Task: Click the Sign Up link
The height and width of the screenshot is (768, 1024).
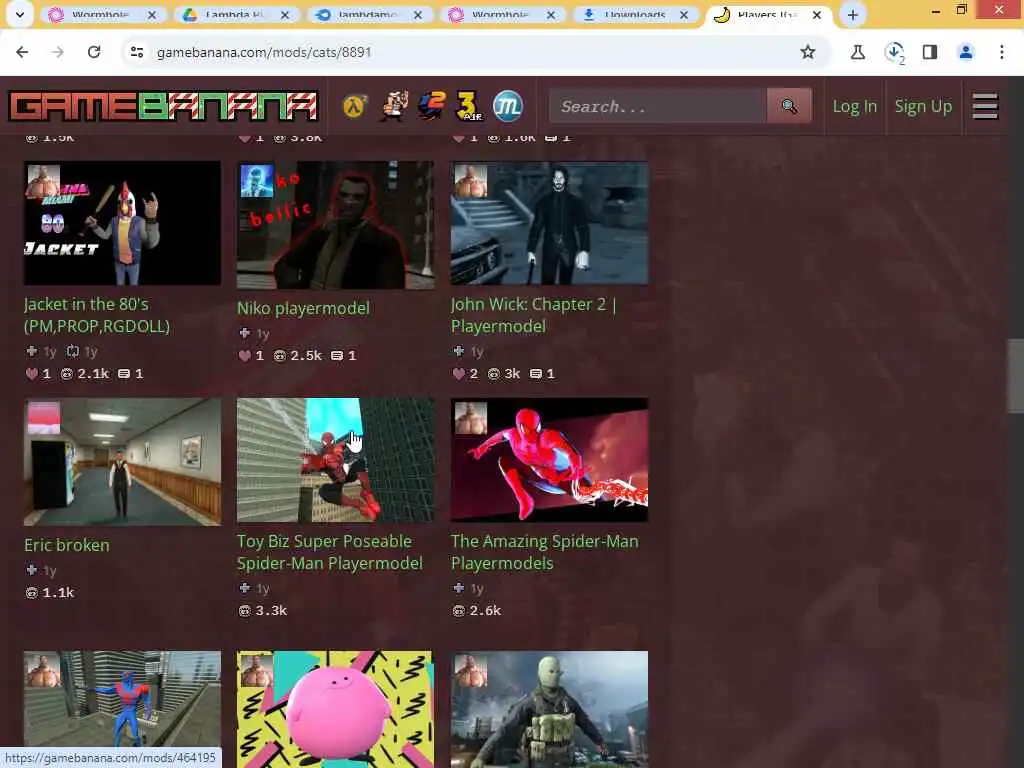Action: [923, 106]
